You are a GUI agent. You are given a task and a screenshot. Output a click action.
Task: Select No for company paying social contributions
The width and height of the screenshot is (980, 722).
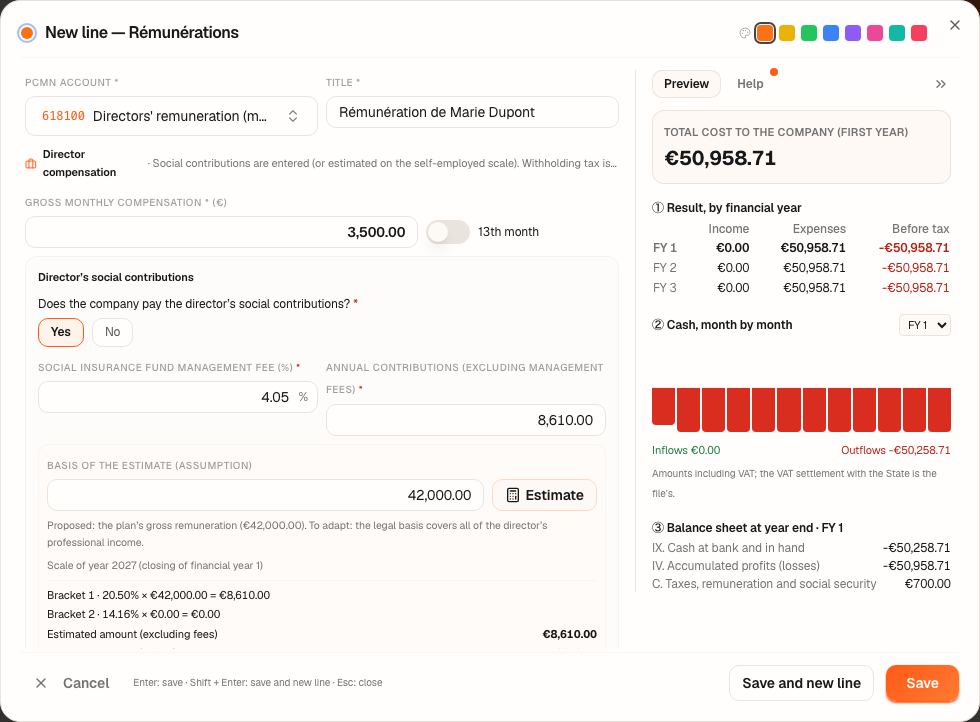click(112, 332)
